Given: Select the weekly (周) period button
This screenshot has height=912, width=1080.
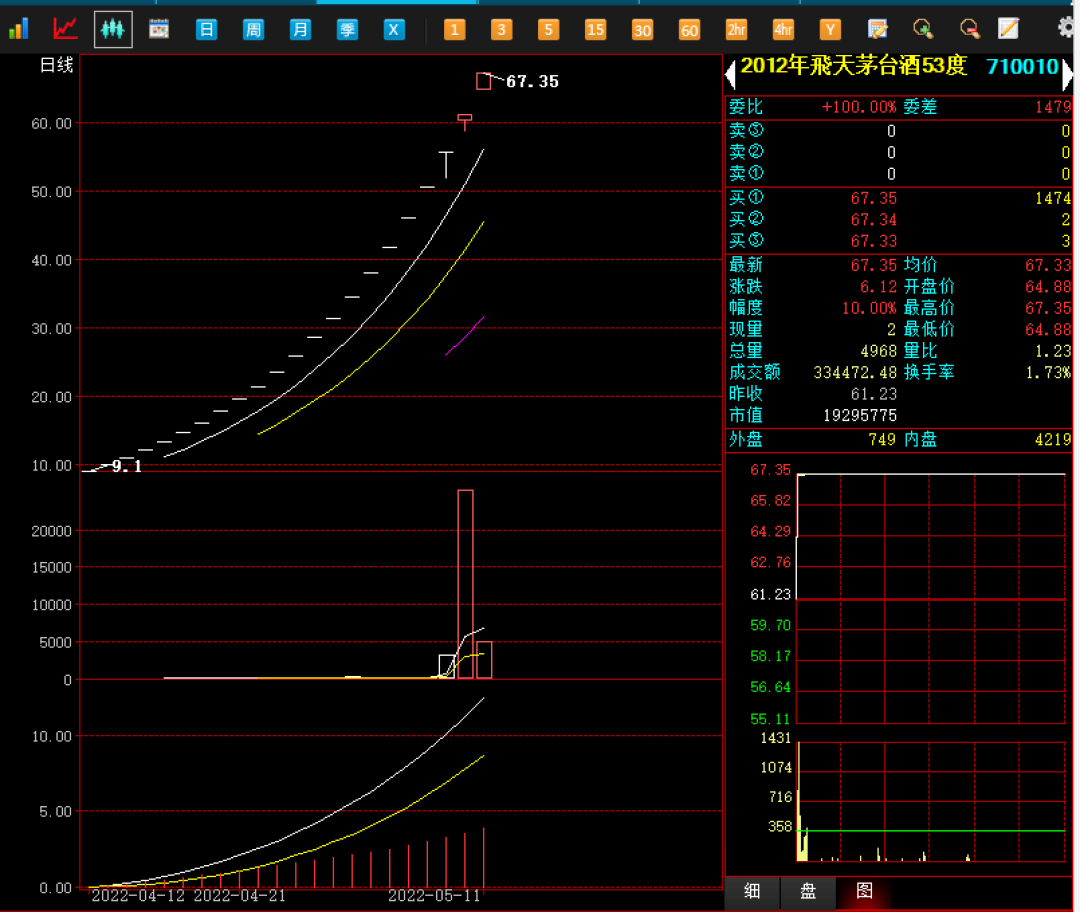Looking at the screenshot, I should 253,30.
